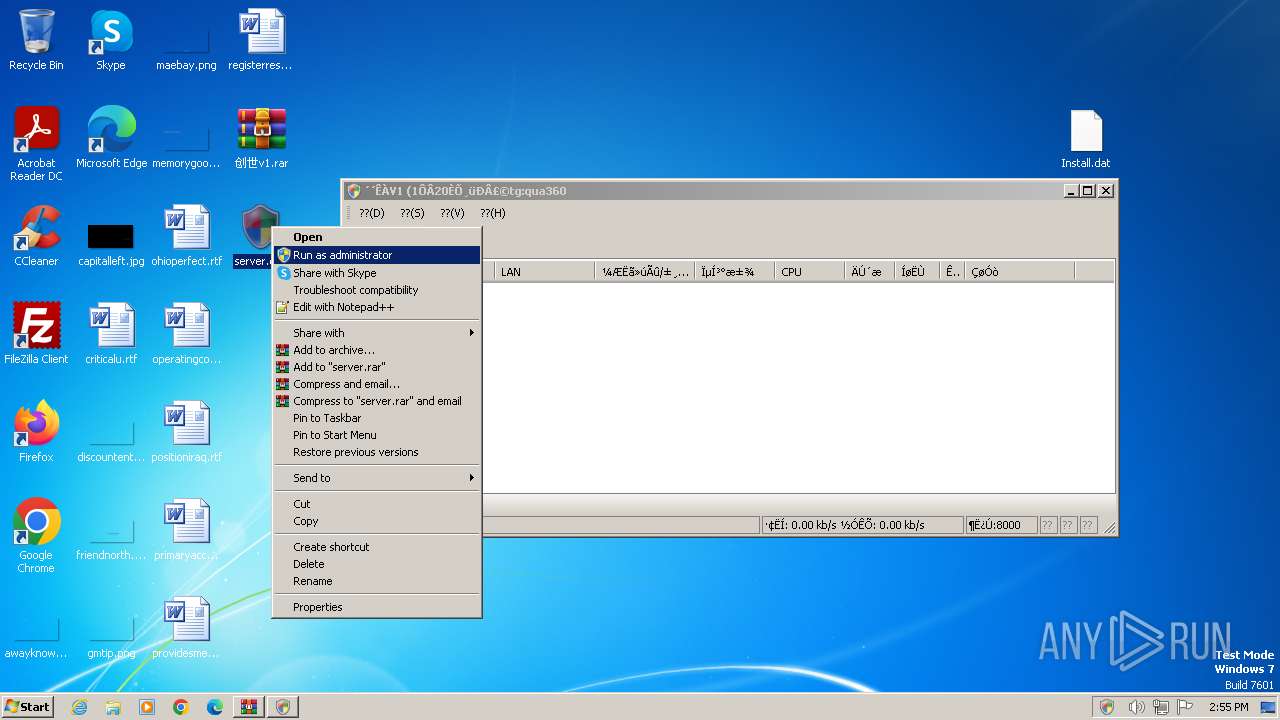Select Create shortcut entry

[x=377, y=547]
